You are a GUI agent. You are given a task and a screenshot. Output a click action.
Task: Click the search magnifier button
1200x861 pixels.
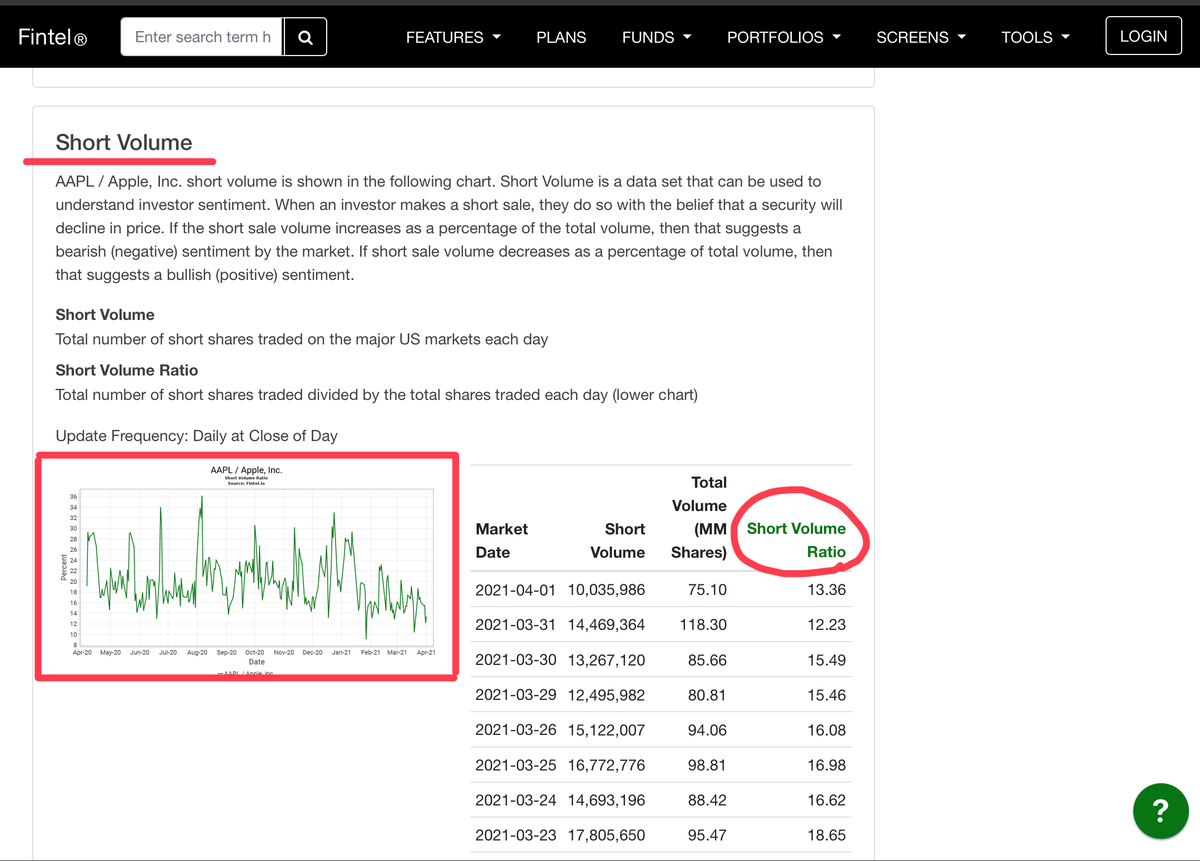coord(305,37)
